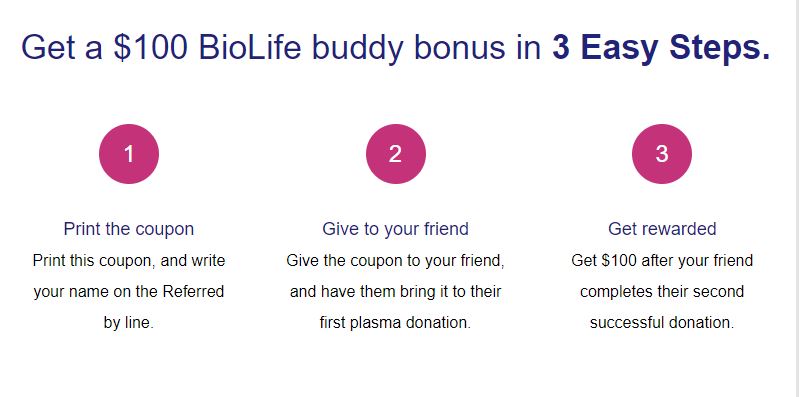Click the 'first plasma donation.' text

pos(395,323)
